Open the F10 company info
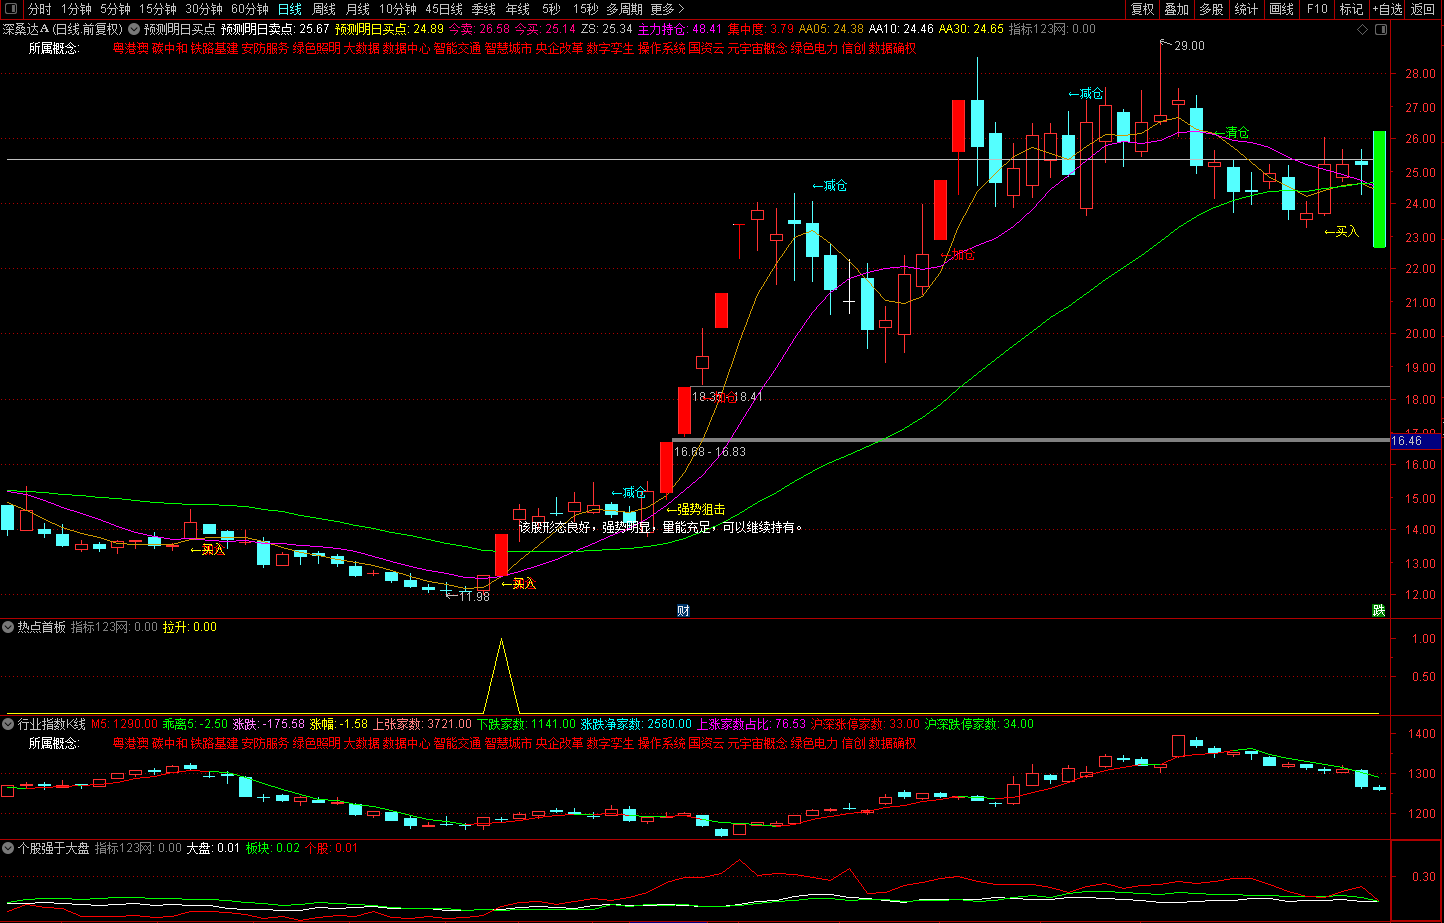 (x=1317, y=9)
